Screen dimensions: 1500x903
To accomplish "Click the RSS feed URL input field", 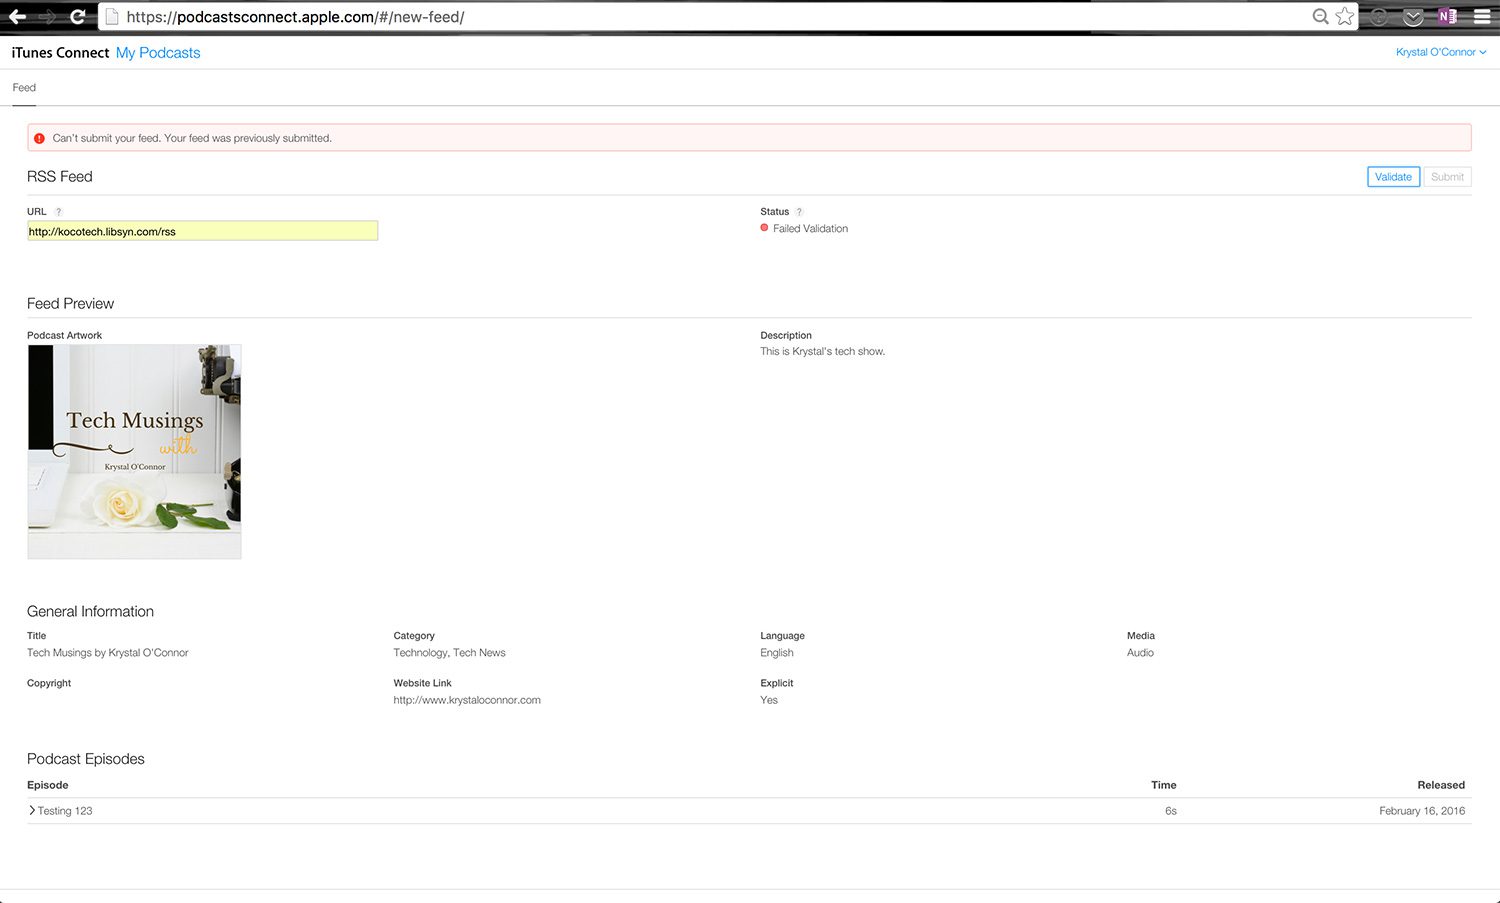I will (x=202, y=231).
